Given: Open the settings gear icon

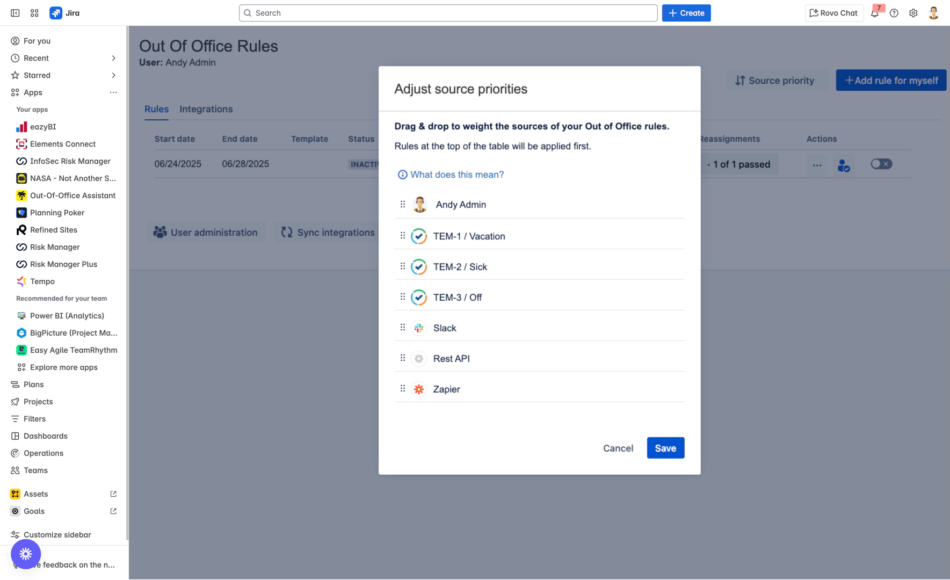Looking at the screenshot, I should click(x=913, y=13).
